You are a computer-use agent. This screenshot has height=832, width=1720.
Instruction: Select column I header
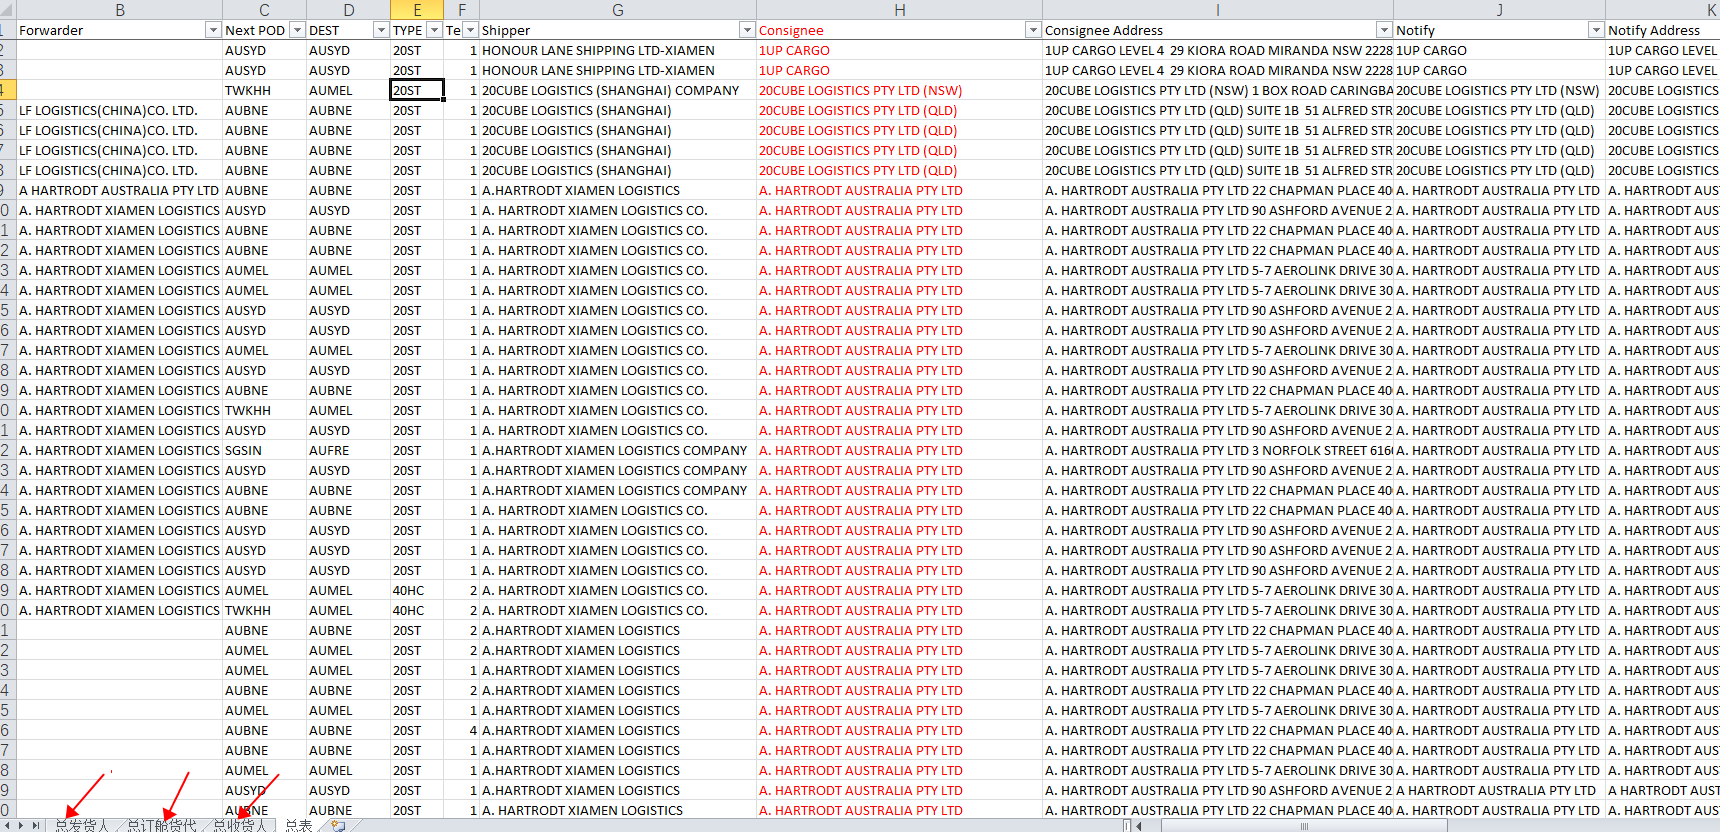[1217, 10]
